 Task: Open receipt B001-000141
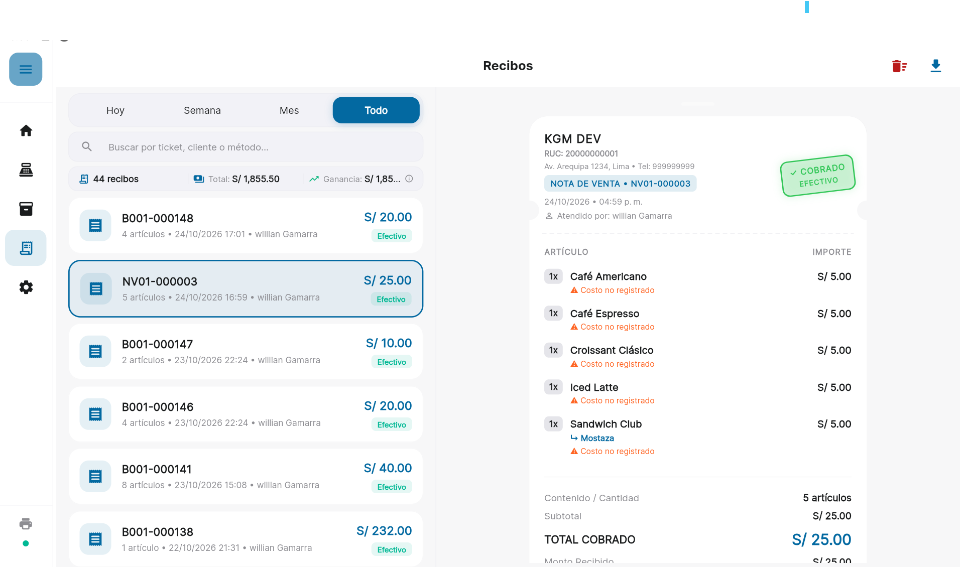[x=246, y=476]
